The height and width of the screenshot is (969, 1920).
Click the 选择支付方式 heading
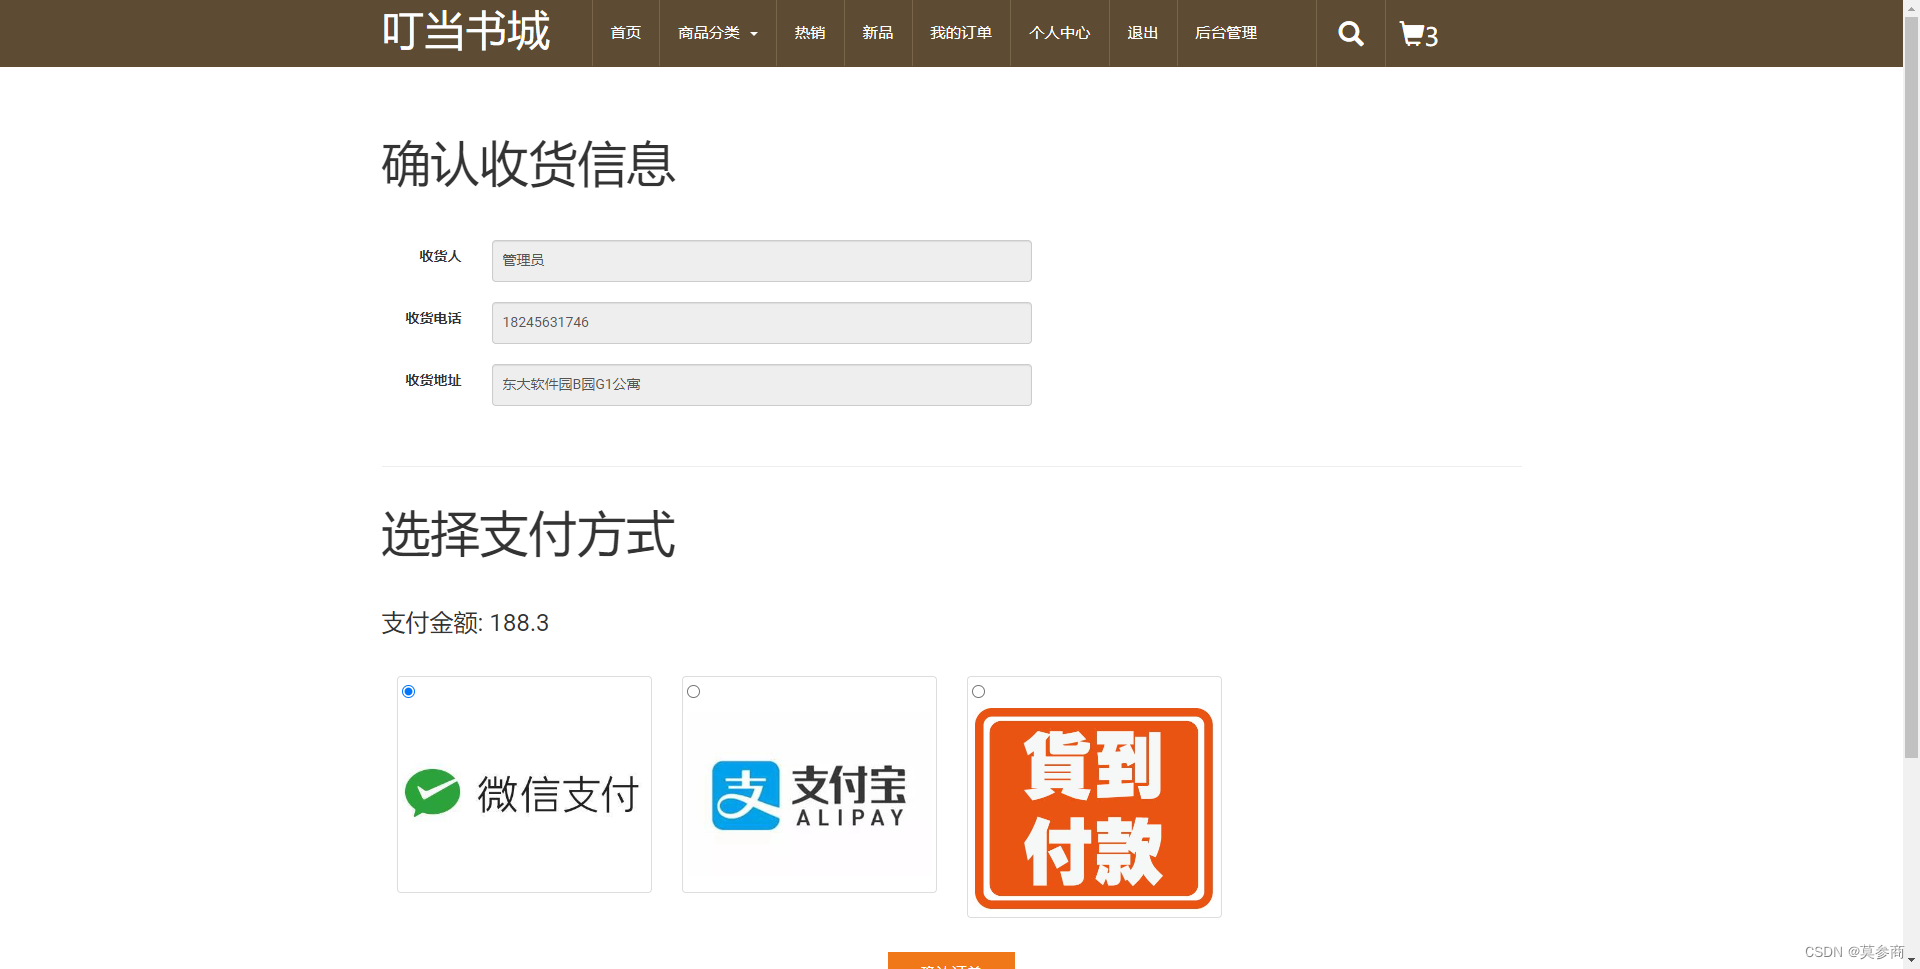pos(529,534)
